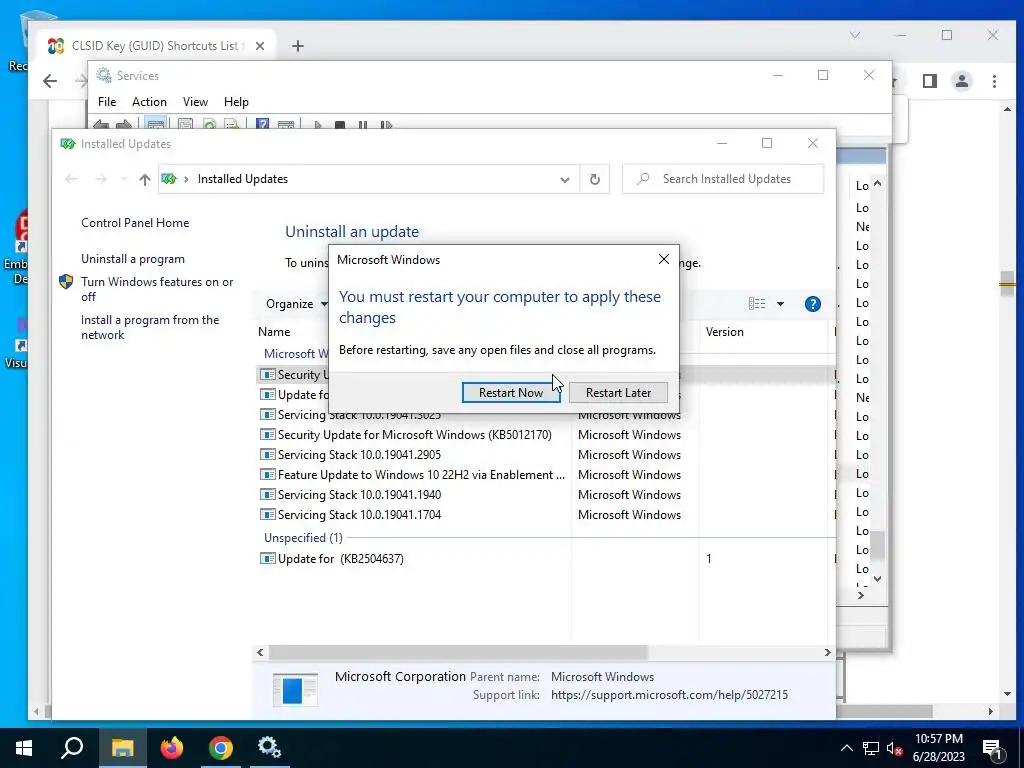The width and height of the screenshot is (1024, 768).
Task: Open the File menu in Services
Action: coord(106,102)
